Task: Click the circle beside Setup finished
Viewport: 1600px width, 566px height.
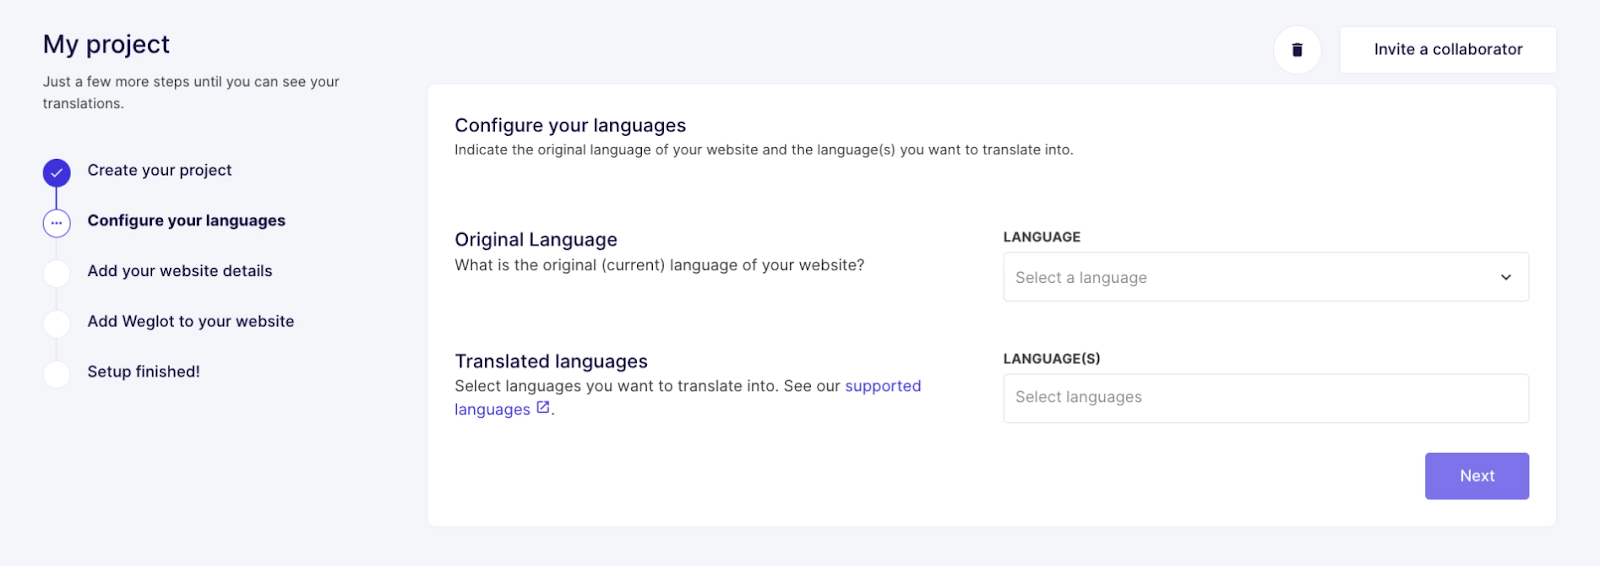Action: [57, 373]
